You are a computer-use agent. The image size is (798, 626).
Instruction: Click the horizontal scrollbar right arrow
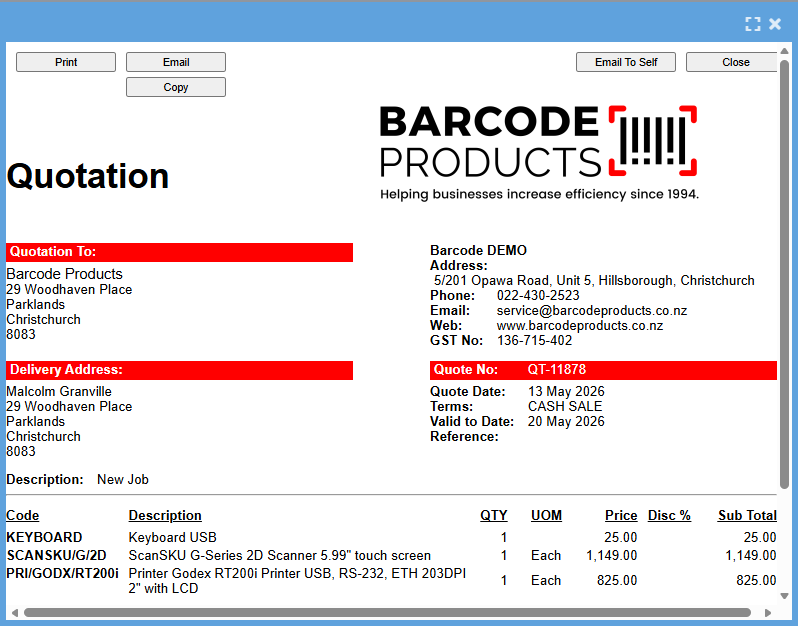767,613
